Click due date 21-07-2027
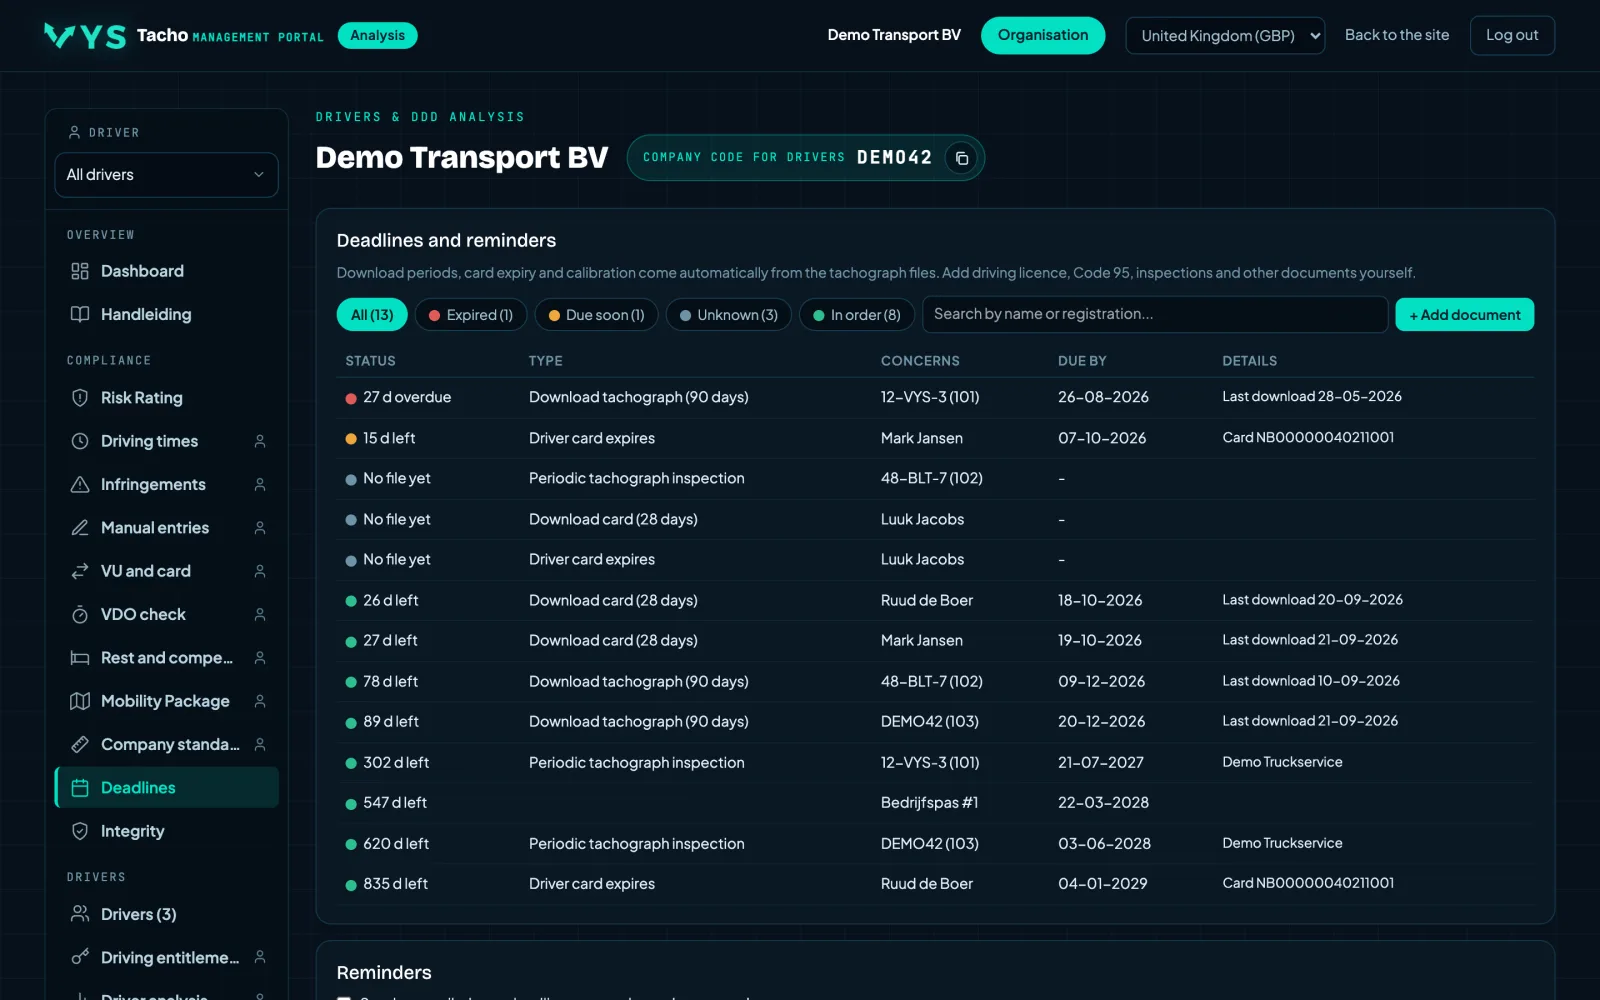The height and width of the screenshot is (1000, 1600). pos(1101,762)
